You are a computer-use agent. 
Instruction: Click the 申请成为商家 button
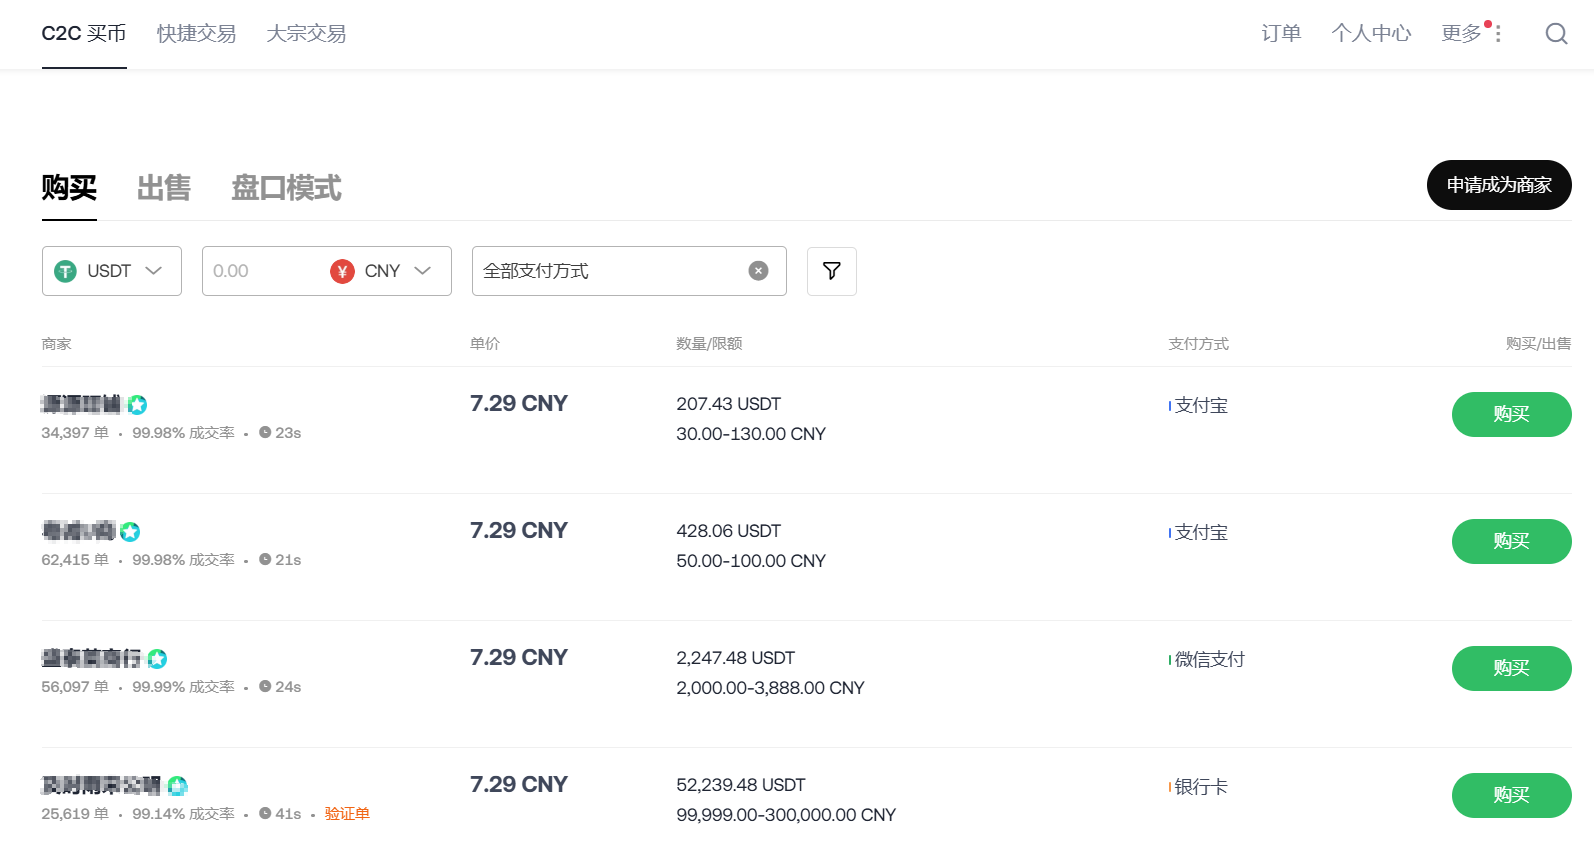point(1498,185)
